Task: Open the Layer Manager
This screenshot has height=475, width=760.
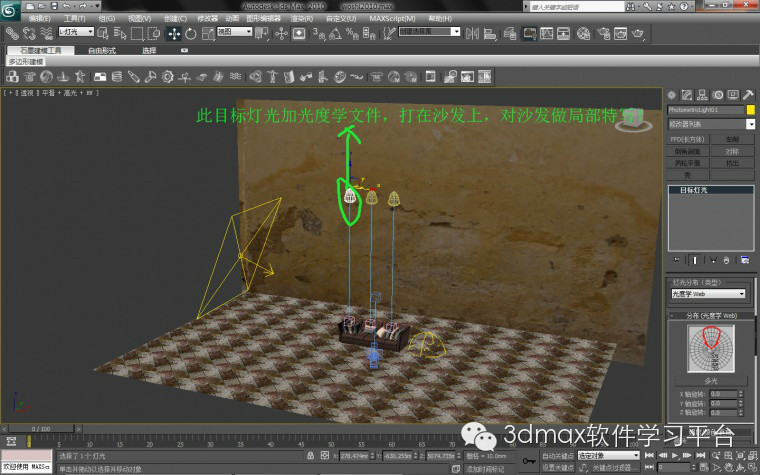Action: coord(509,33)
